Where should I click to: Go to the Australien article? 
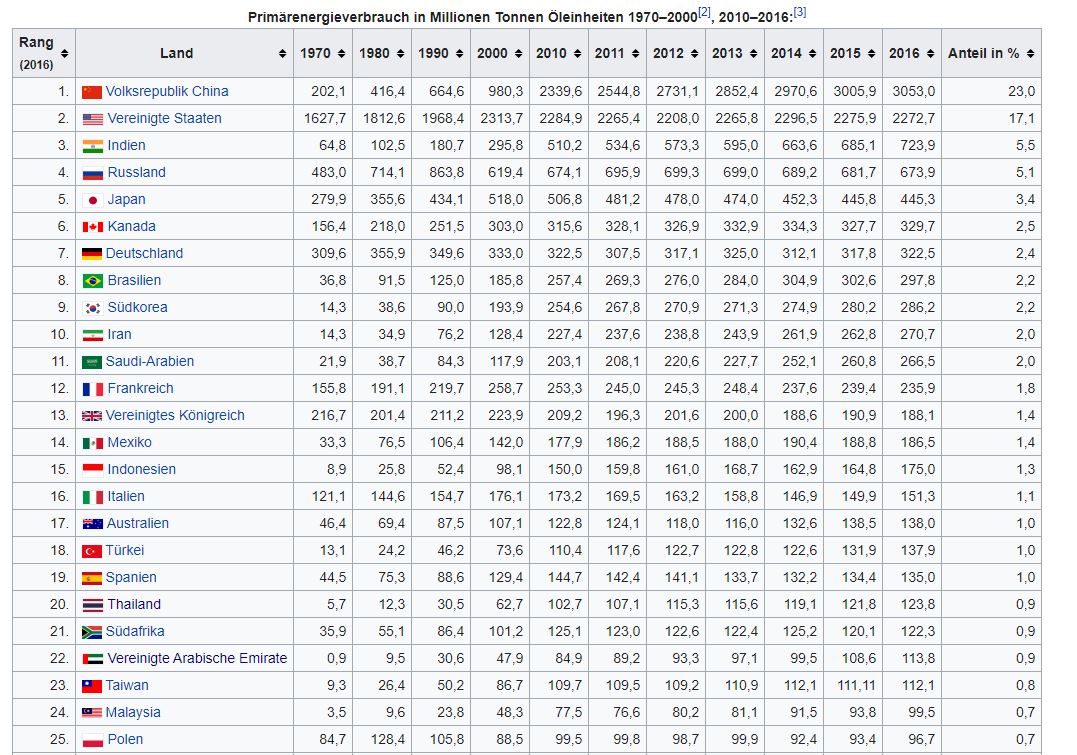(138, 523)
